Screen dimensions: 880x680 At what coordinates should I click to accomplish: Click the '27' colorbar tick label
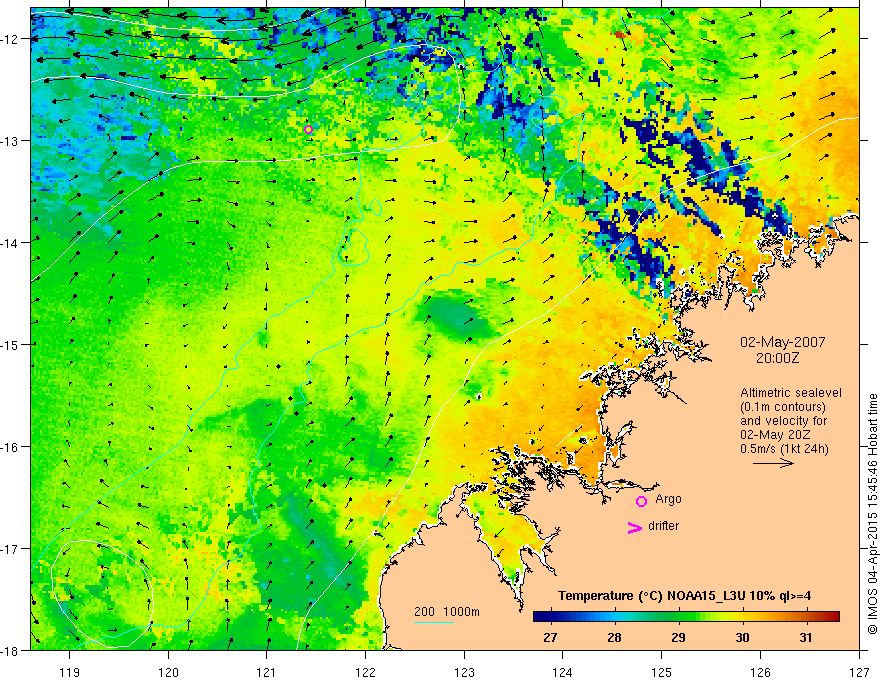(551, 637)
